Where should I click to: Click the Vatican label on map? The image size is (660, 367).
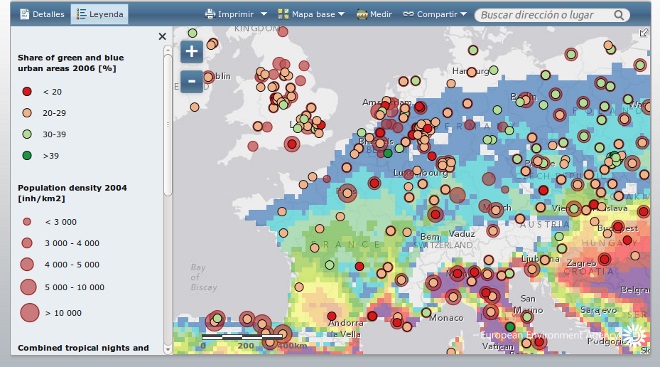point(498,347)
